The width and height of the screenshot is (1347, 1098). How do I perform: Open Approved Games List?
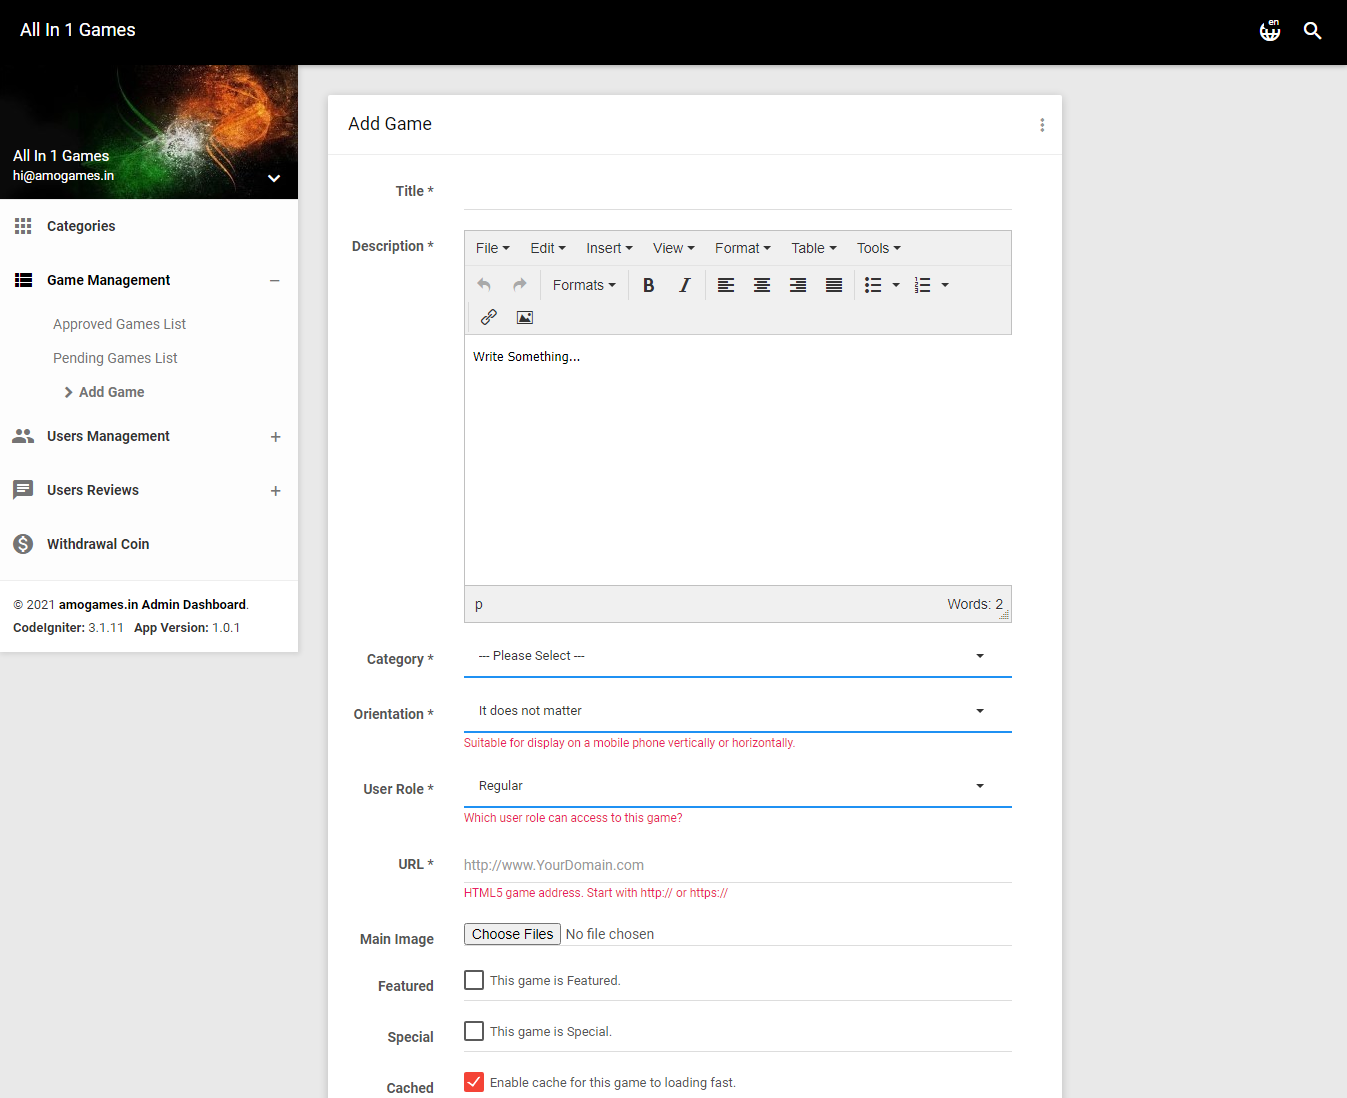119,324
